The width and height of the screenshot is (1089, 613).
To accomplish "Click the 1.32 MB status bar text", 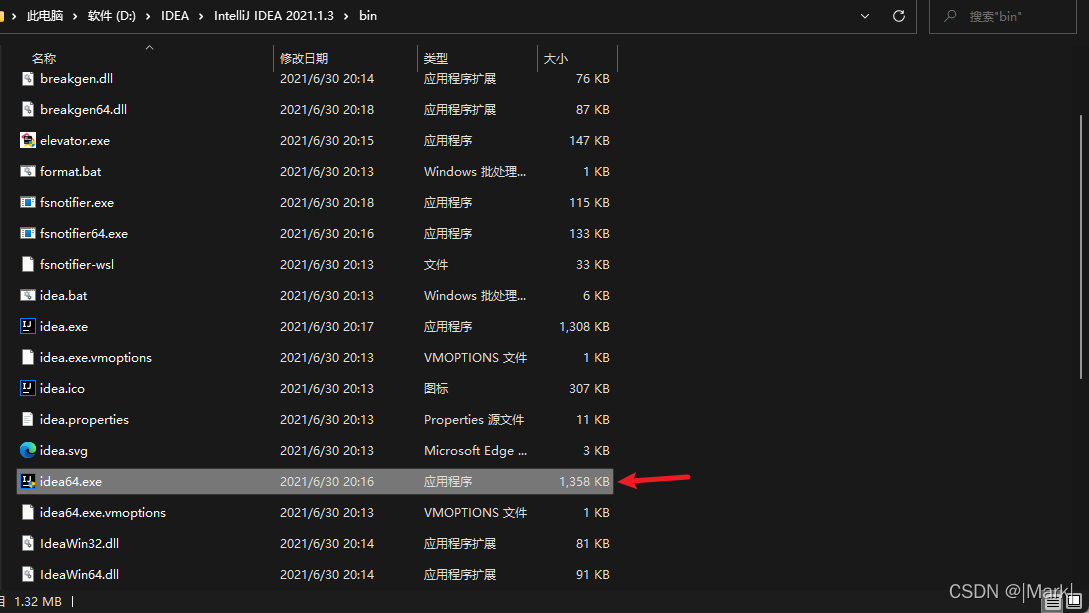I will (x=38, y=601).
